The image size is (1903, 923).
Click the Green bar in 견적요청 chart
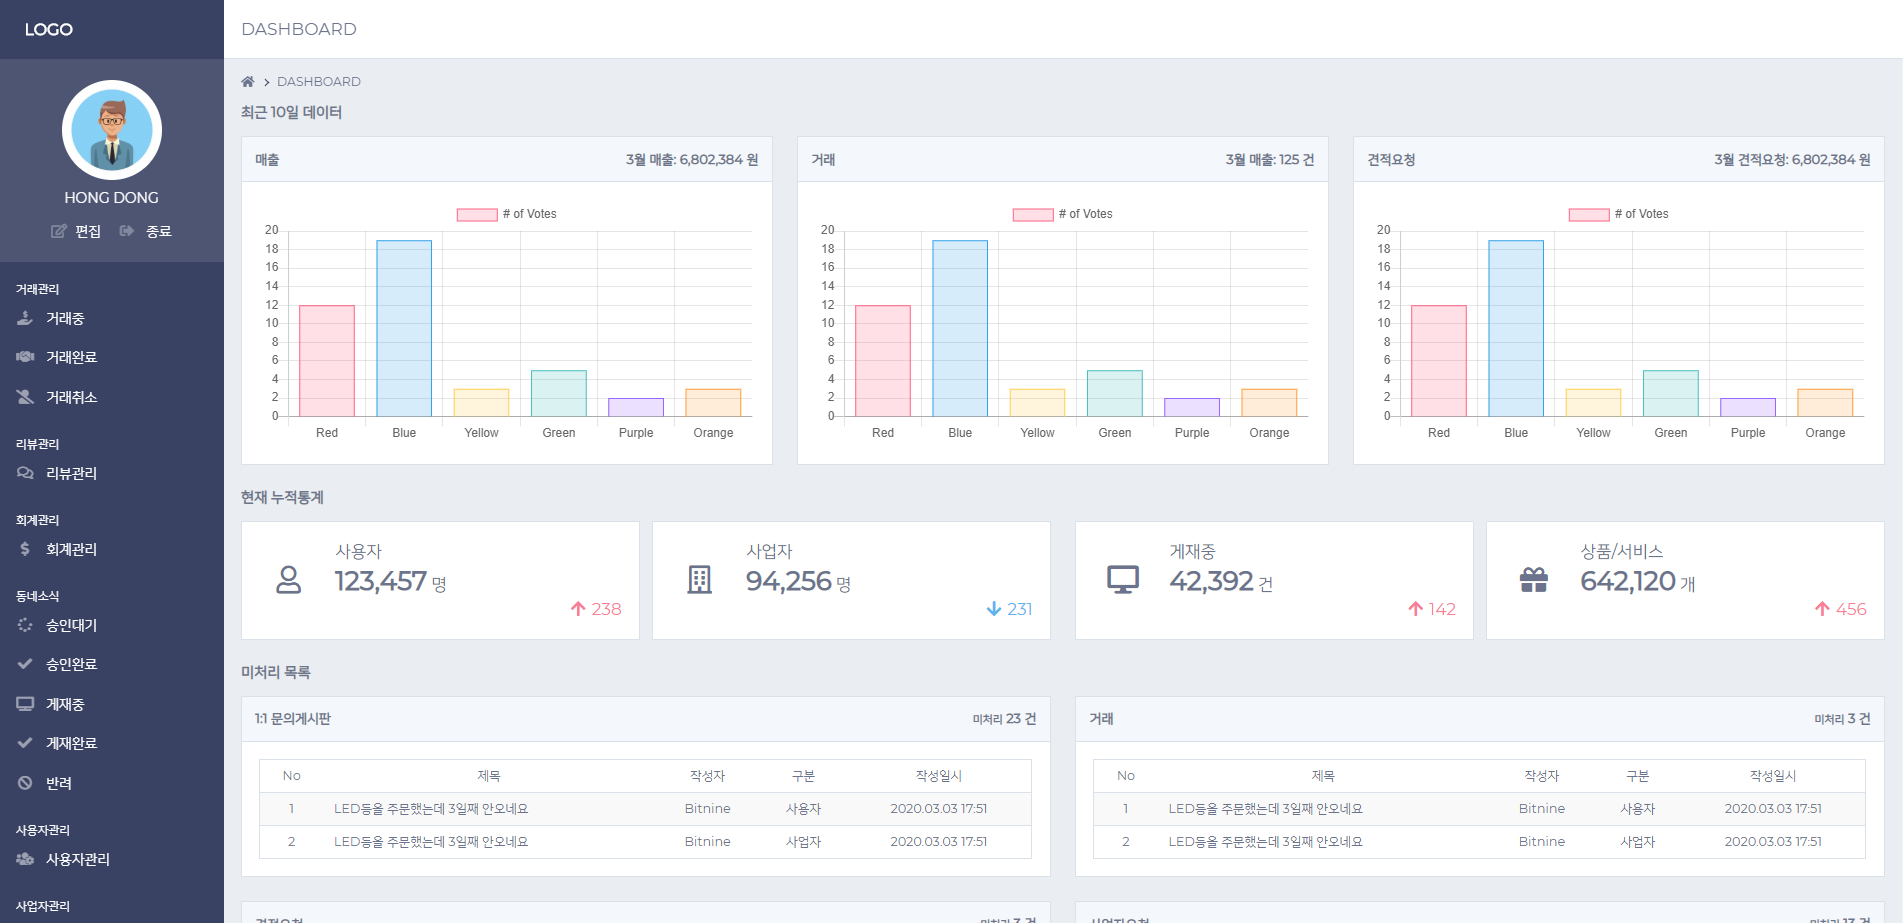(x=1671, y=393)
